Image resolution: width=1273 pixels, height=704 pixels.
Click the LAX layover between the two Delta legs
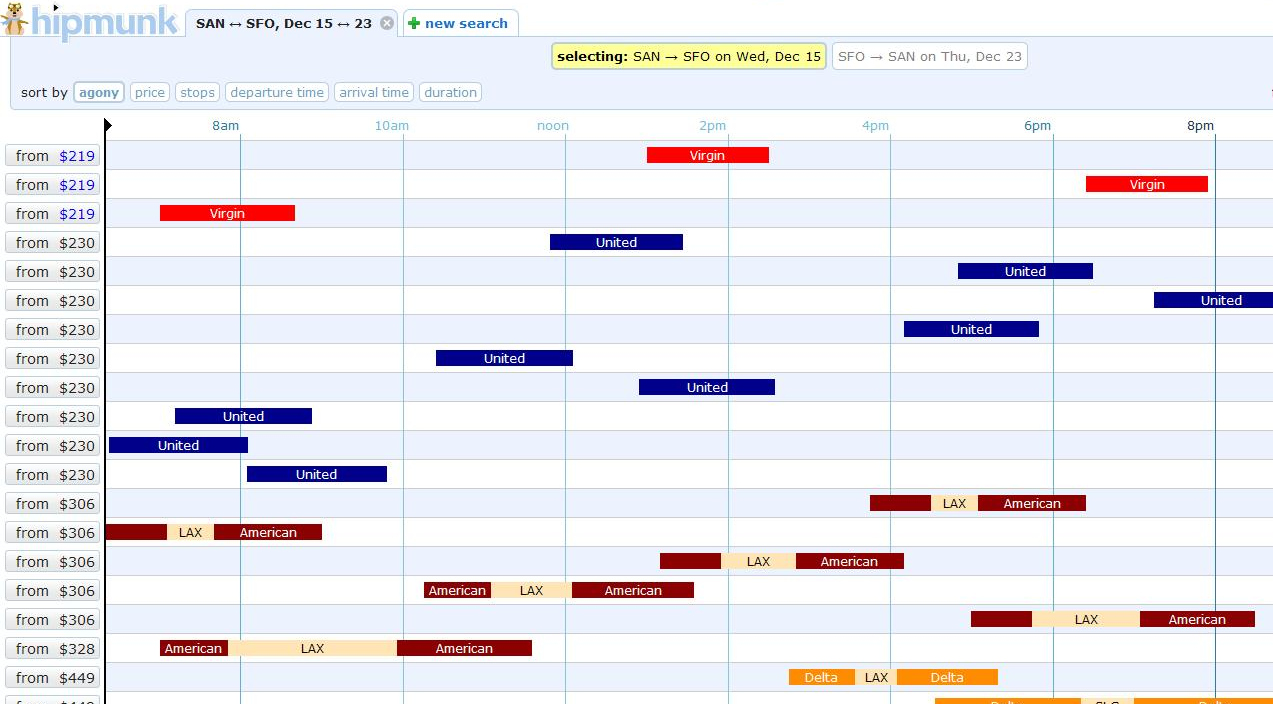876,677
